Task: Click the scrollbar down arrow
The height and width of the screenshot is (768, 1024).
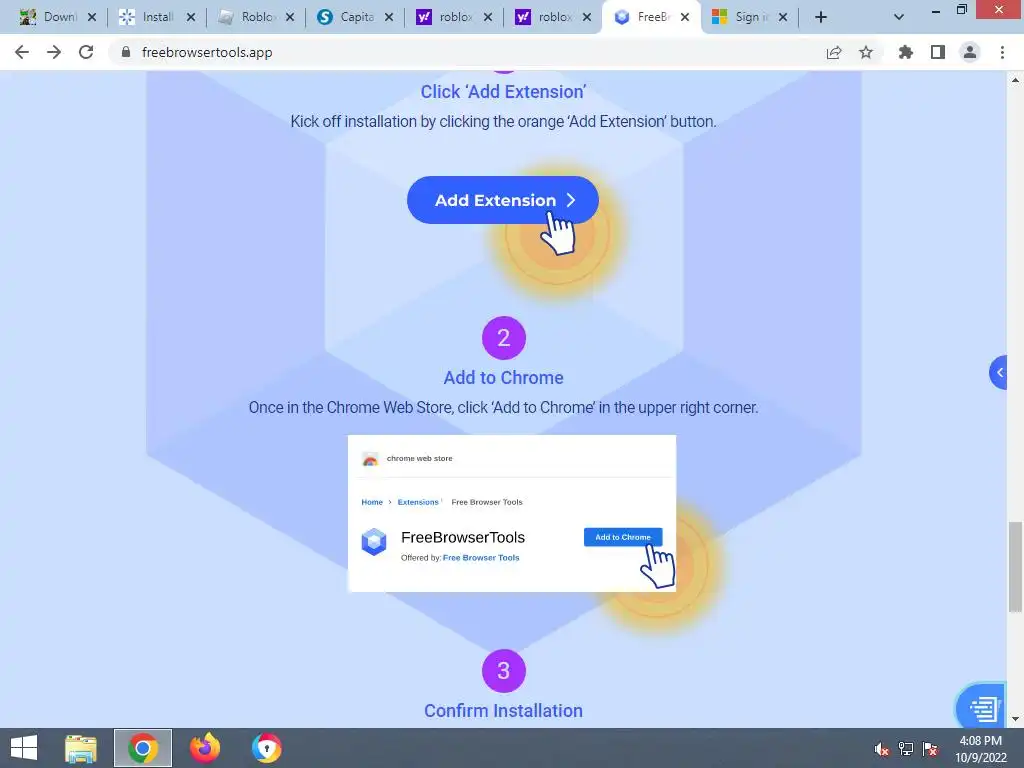Action: tap(1015, 719)
